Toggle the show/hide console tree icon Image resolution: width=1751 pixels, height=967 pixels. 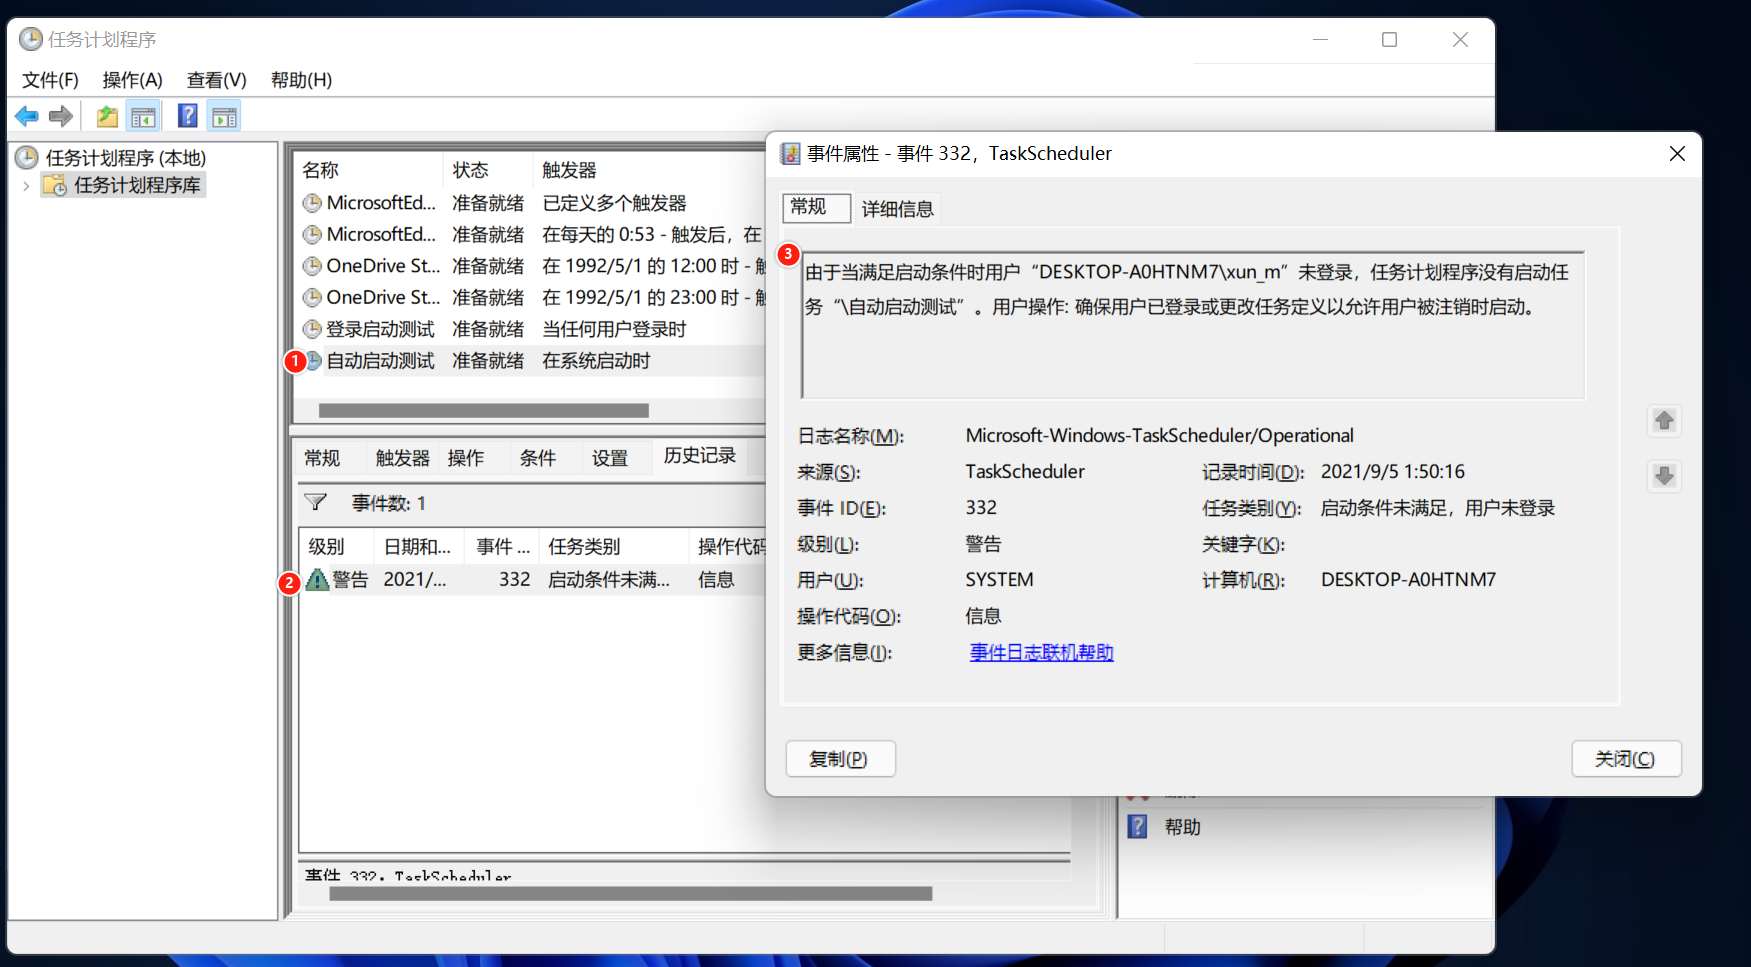click(x=144, y=116)
